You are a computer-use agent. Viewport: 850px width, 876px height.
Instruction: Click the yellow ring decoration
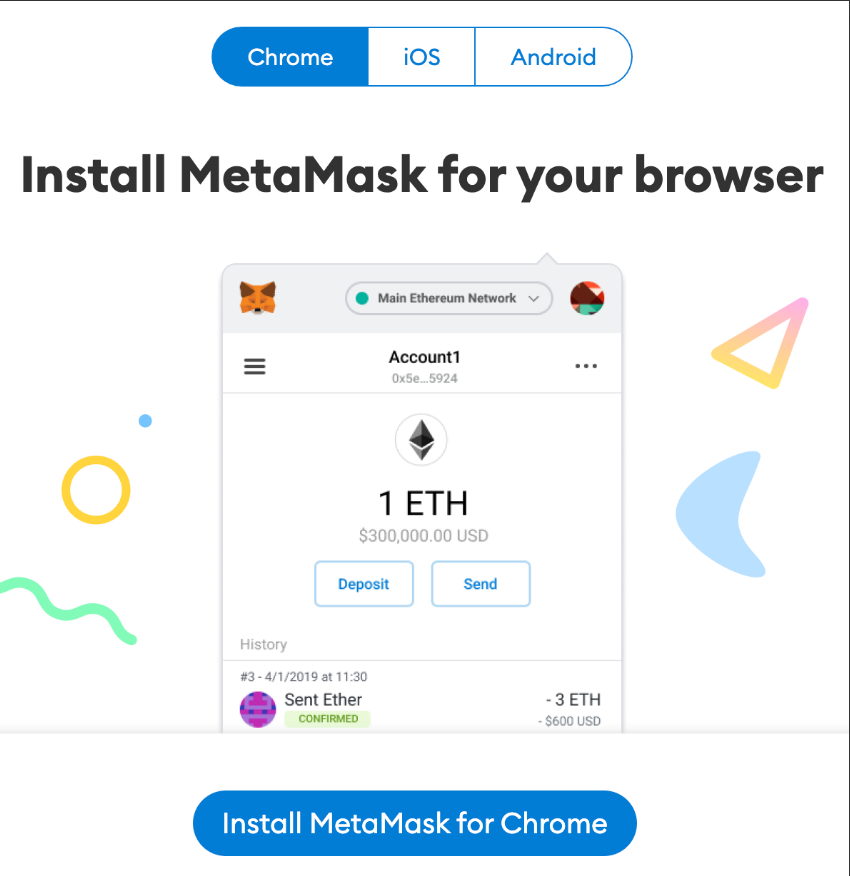(96, 490)
